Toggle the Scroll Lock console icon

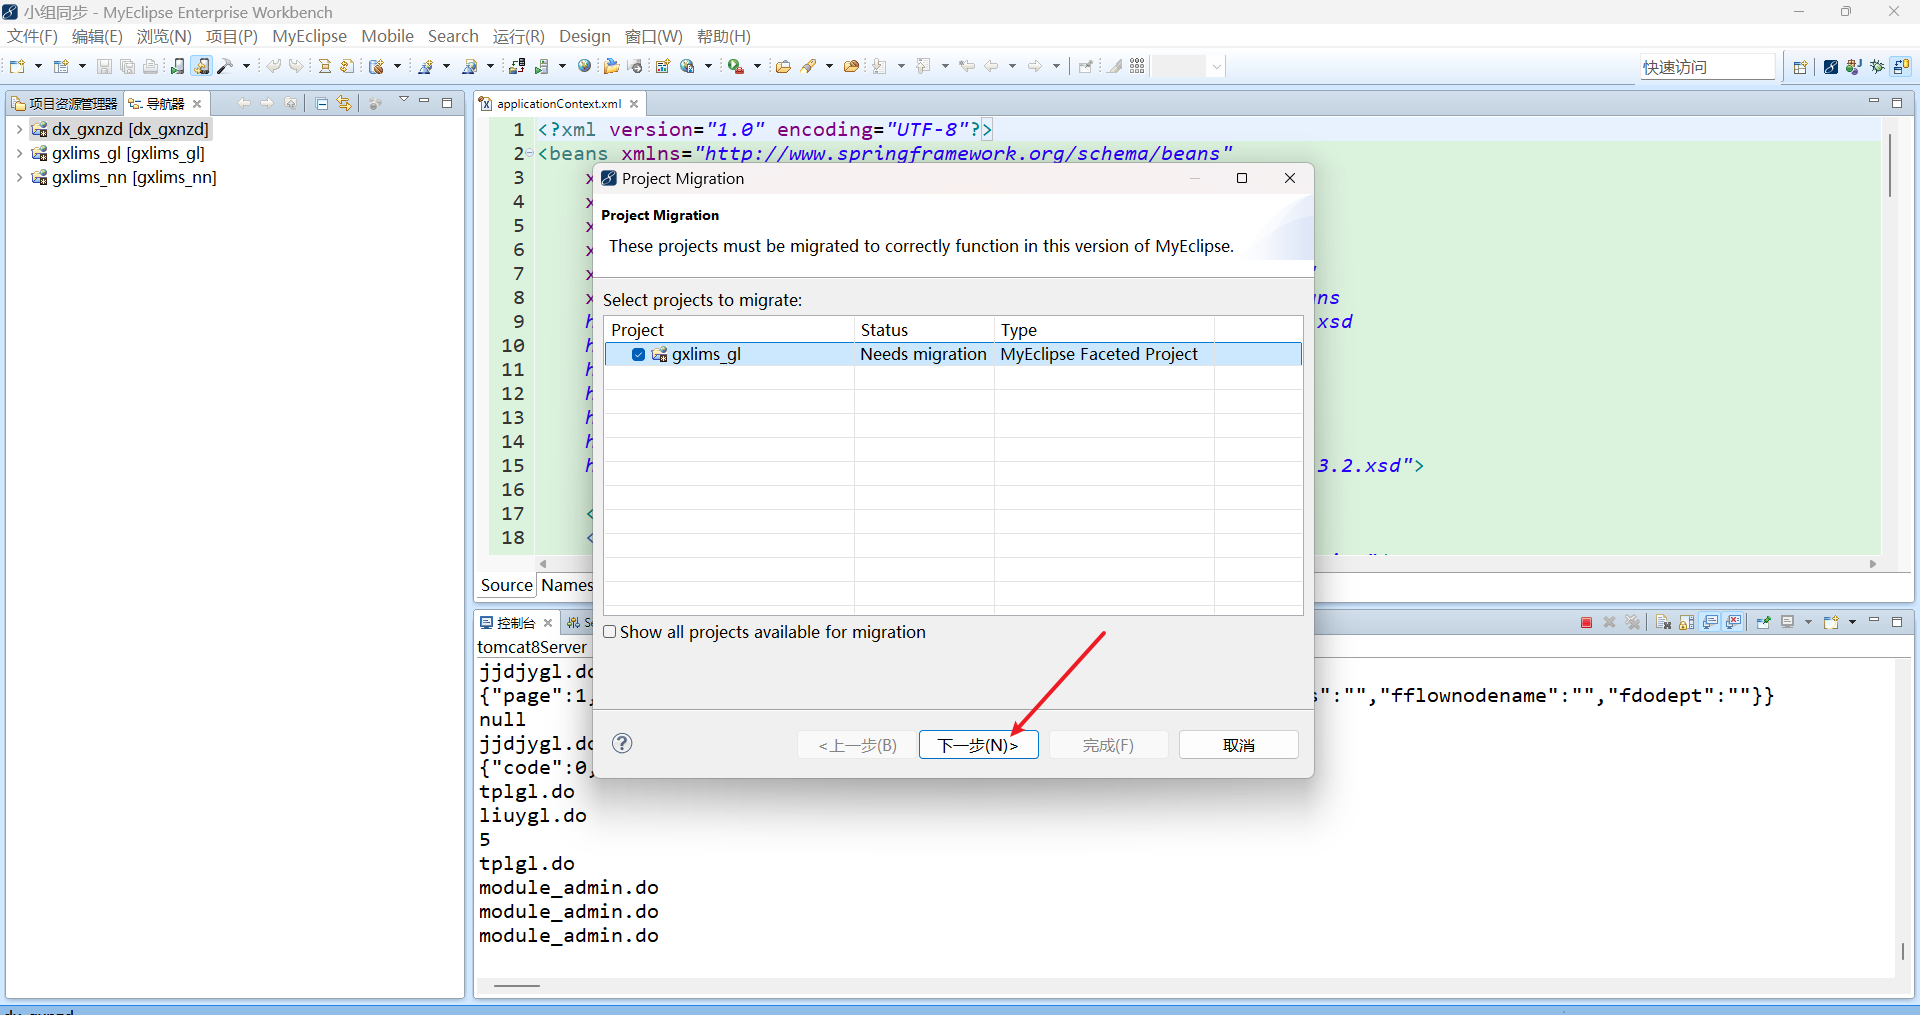point(1687,622)
